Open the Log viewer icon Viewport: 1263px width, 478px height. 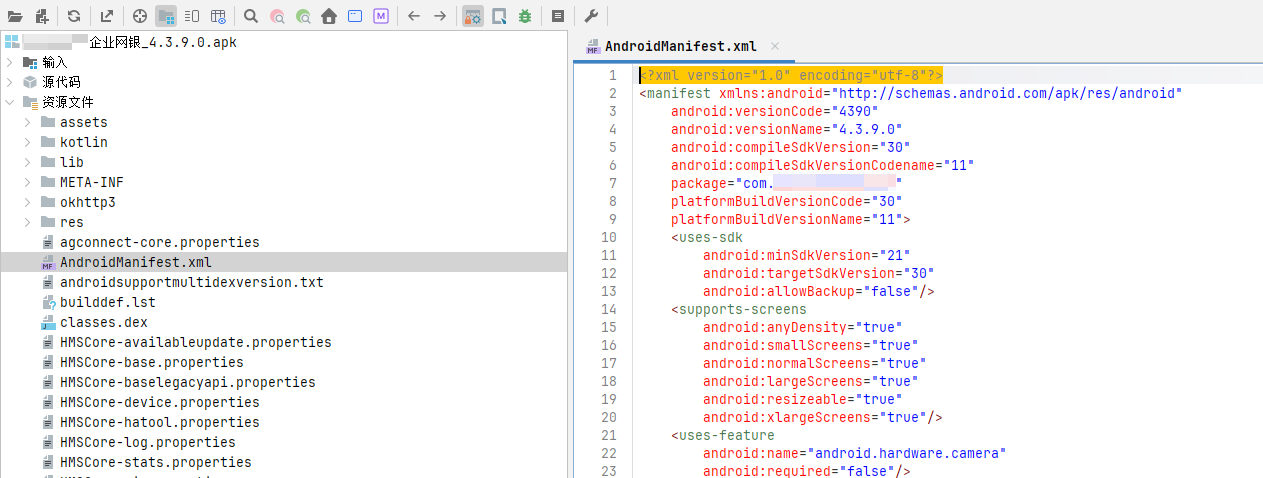[558, 16]
